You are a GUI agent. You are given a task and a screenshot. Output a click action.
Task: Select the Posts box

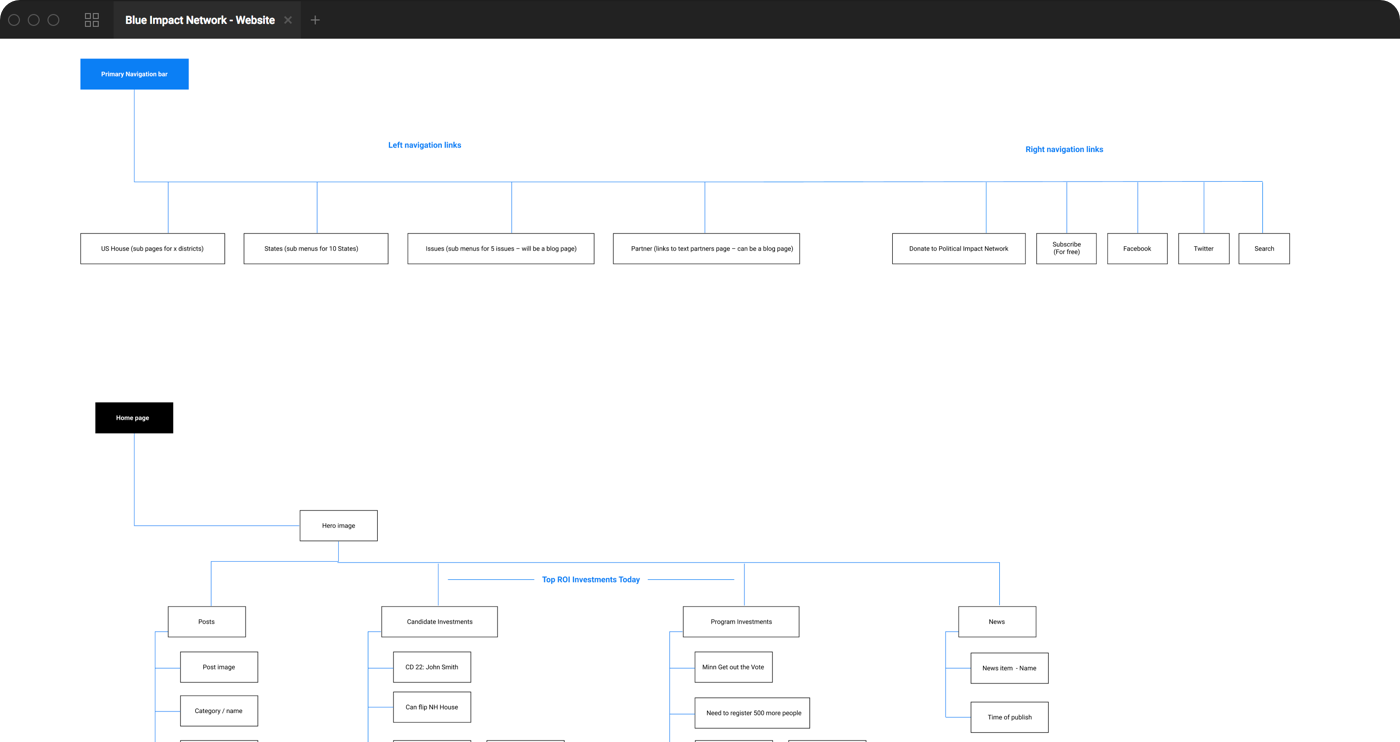pos(207,622)
